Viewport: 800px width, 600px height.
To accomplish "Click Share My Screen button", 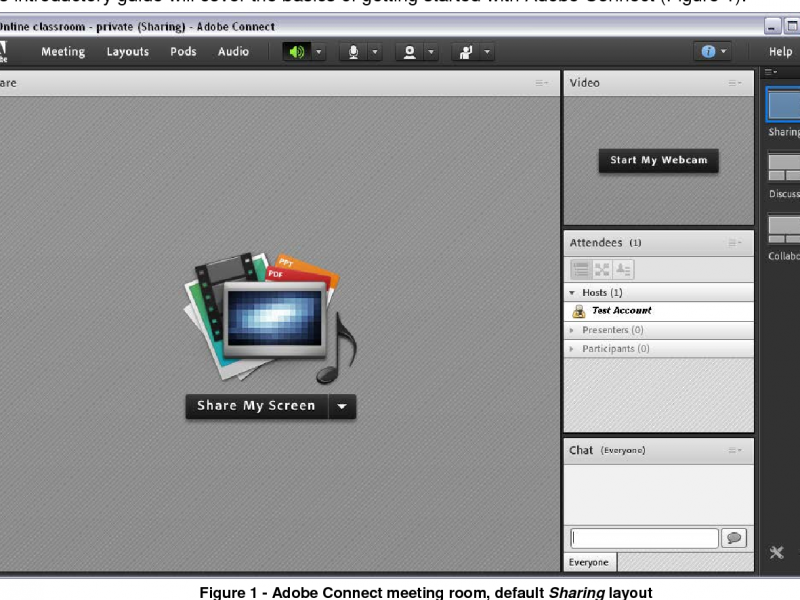I will 257,406.
